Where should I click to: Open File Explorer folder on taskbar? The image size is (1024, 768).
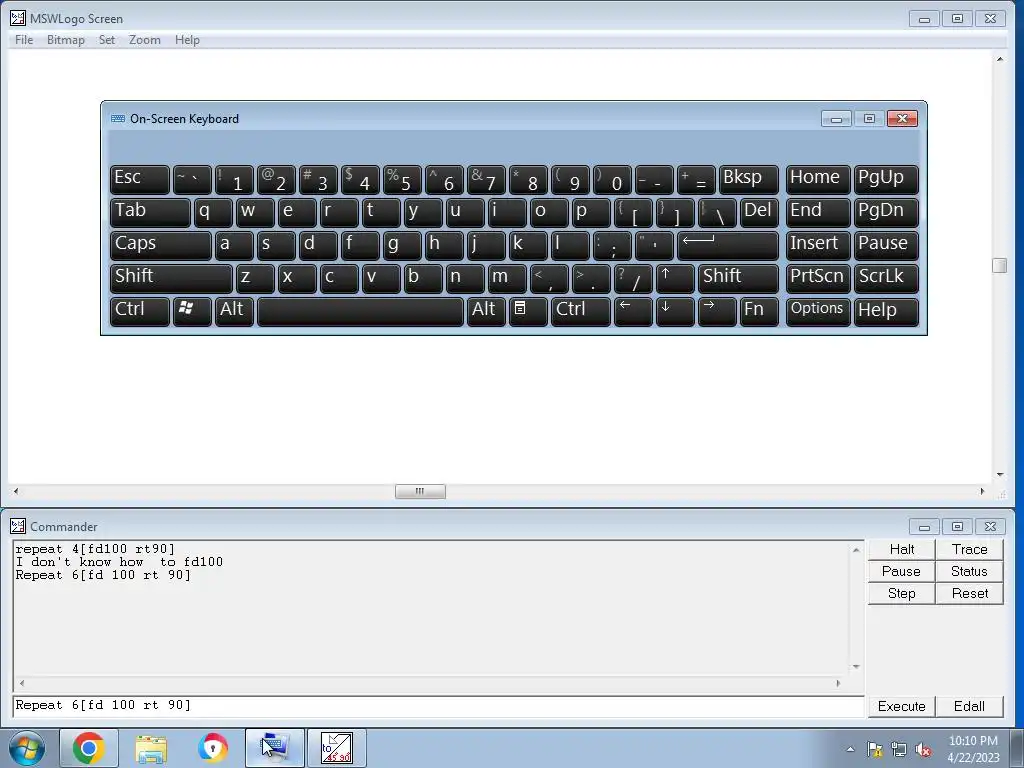coord(151,748)
